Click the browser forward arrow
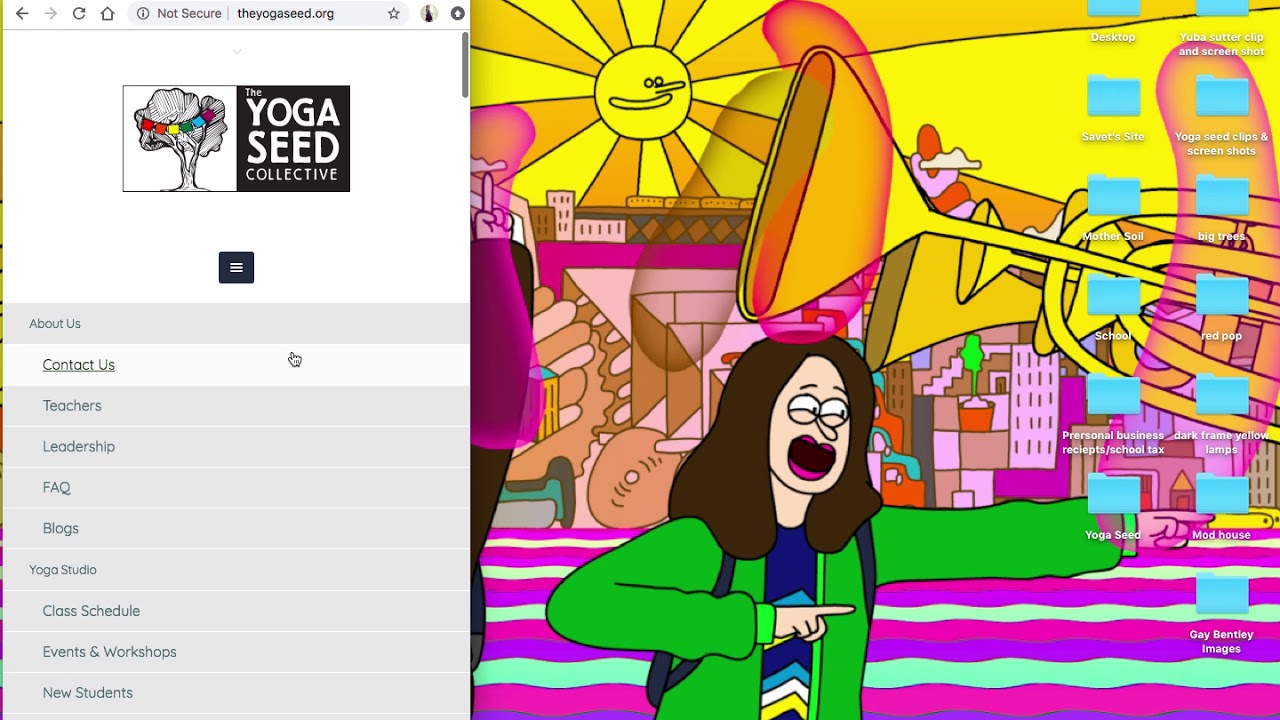Image resolution: width=1280 pixels, height=720 pixels. 50,14
